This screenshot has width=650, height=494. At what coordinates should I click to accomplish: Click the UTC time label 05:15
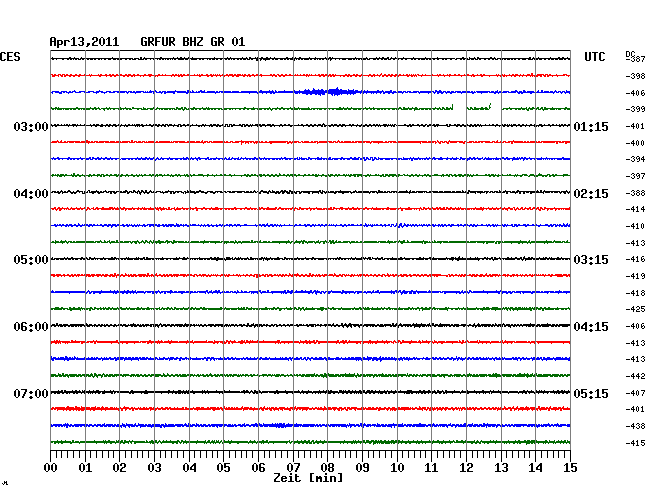(x=591, y=393)
